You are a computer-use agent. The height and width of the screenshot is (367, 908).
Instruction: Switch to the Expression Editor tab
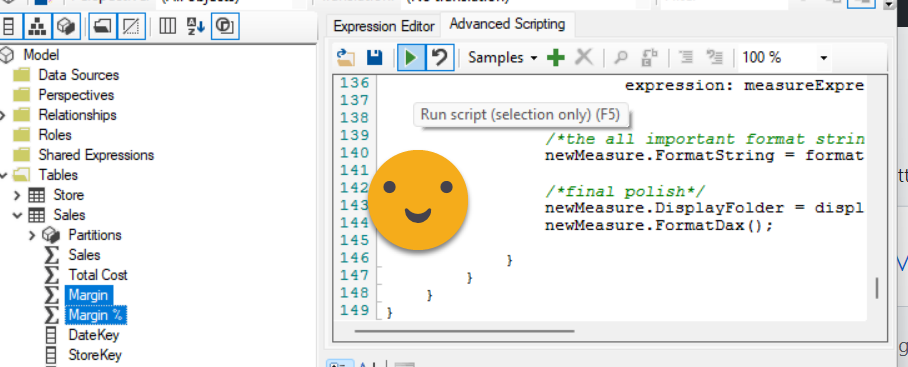point(384,27)
